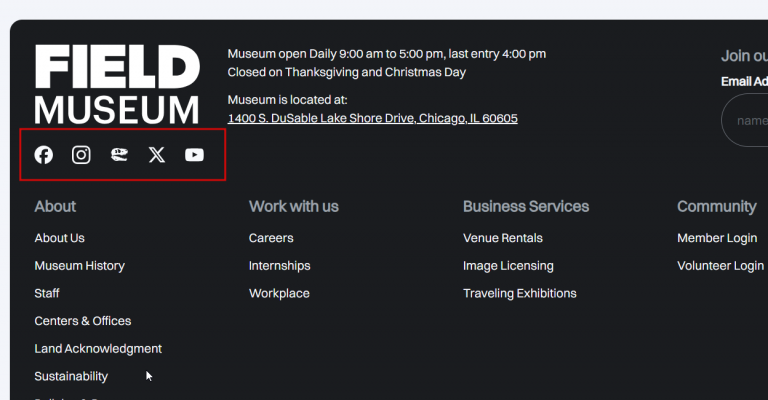Viewport: 768px width, 400px height.
Task: Open the Traveling Exhibitions link
Action: click(x=519, y=294)
